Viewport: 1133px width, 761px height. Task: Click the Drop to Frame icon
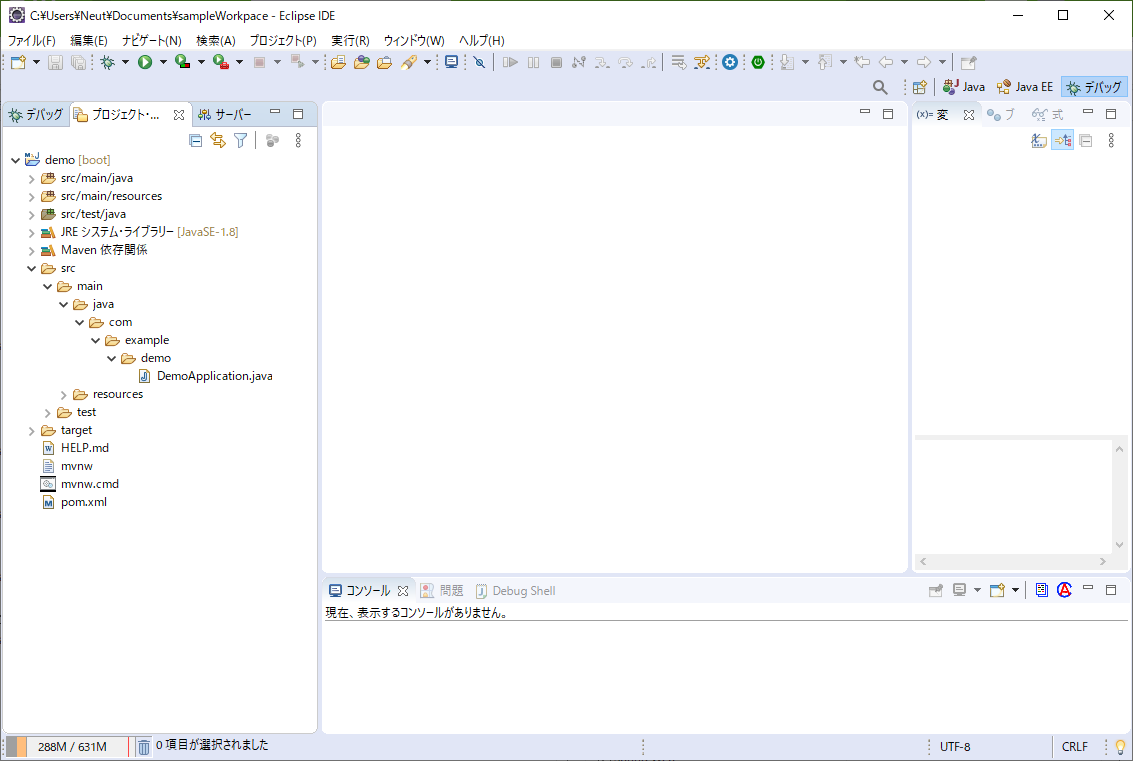(678, 62)
